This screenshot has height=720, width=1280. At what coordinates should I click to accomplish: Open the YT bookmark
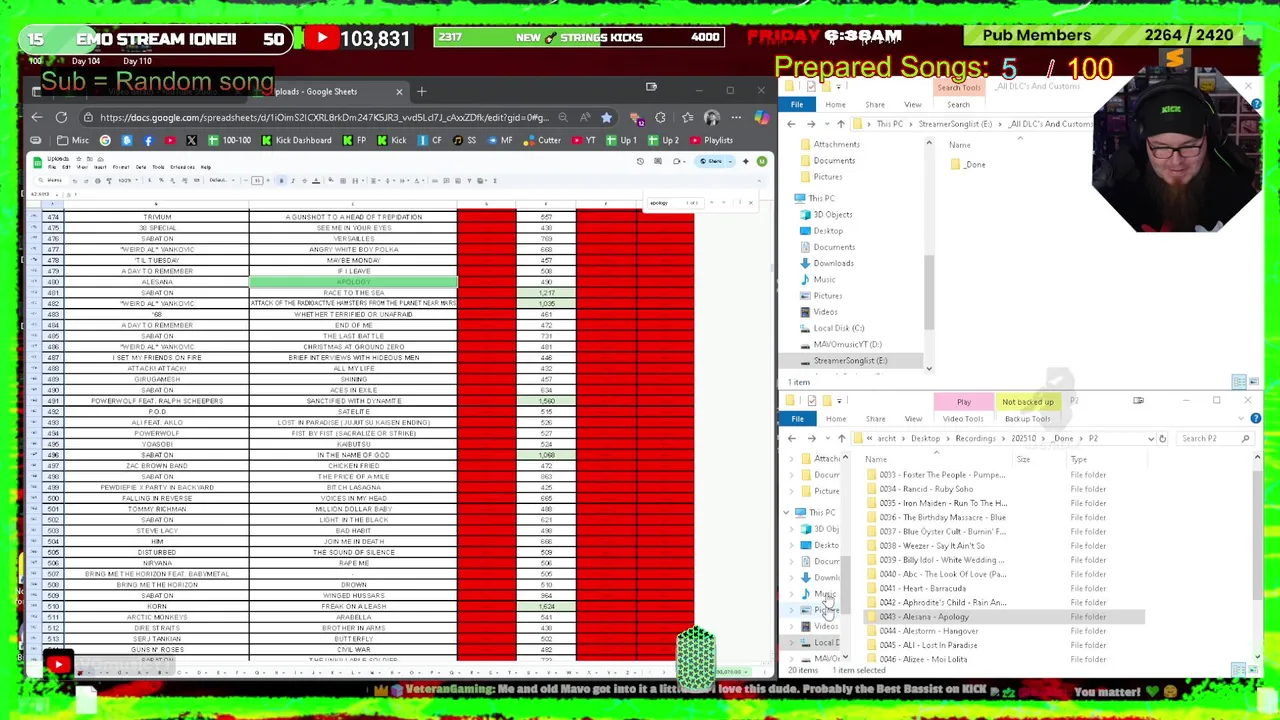click(x=583, y=140)
